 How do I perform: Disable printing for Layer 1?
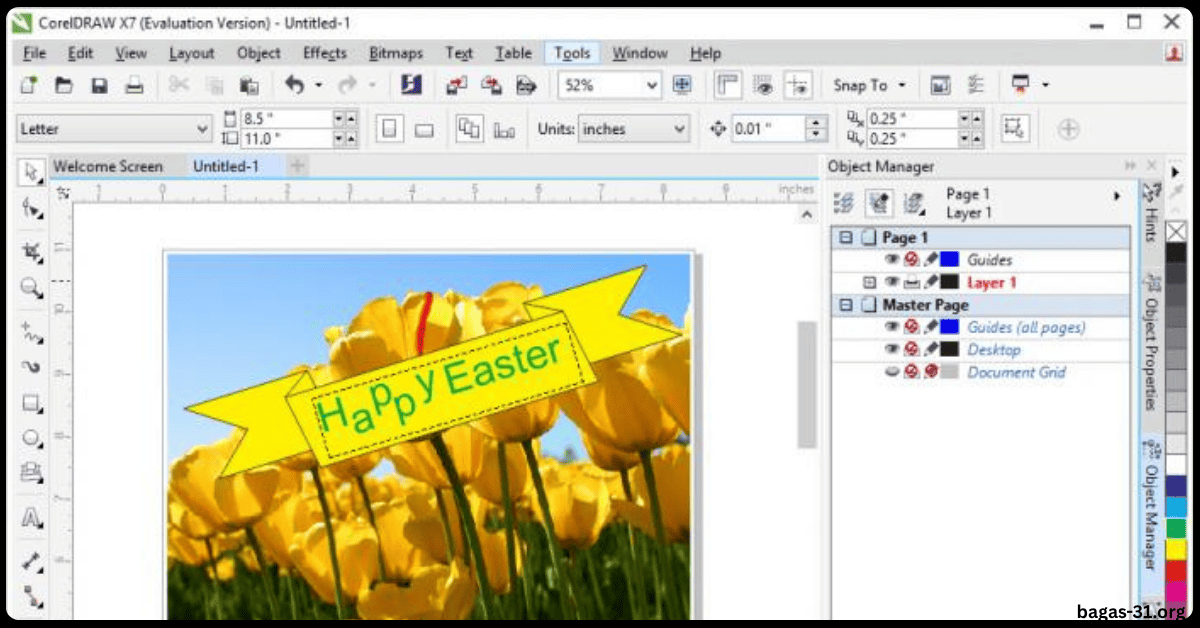tap(912, 282)
